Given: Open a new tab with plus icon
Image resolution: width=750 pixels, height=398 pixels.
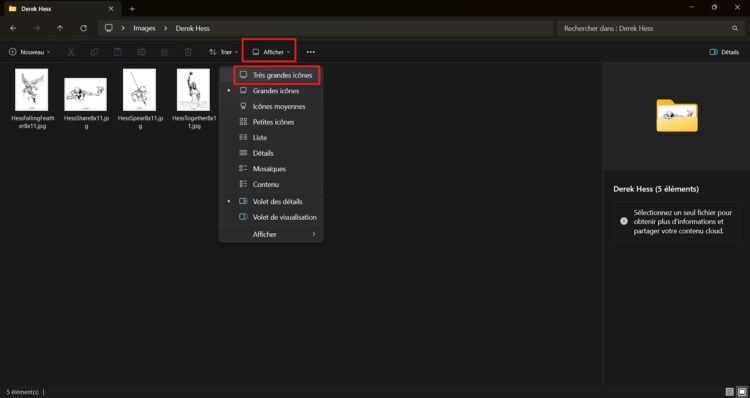Looking at the screenshot, I should (x=132, y=9).
